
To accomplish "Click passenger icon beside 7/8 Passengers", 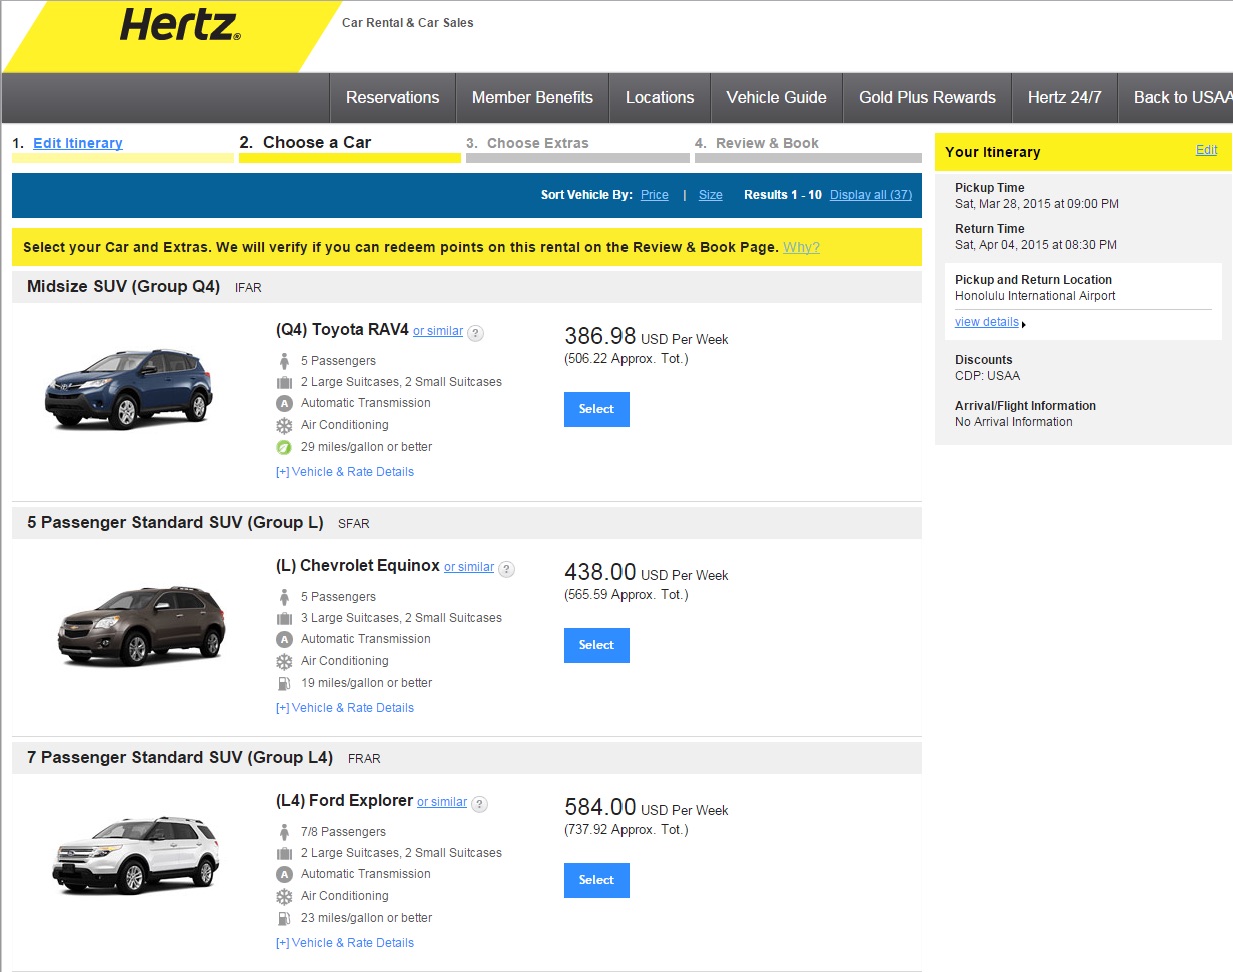I will (284, 832).
